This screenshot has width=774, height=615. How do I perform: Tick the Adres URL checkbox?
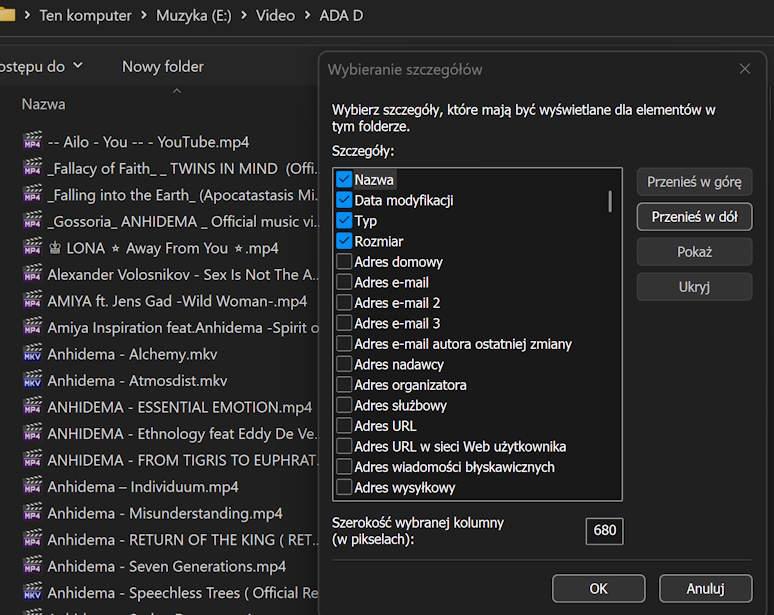pyautogui.click(x=344, y=426)
